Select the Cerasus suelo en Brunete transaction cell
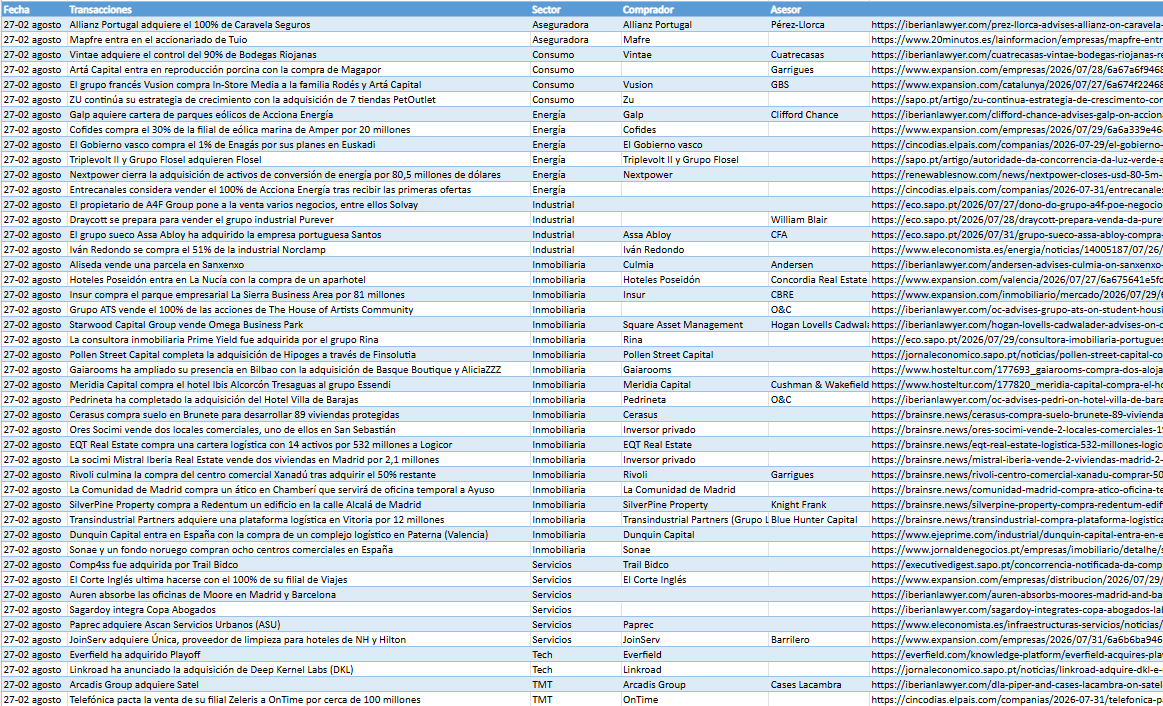Viewport: 1163px width, 706px height. click(298, 415)
